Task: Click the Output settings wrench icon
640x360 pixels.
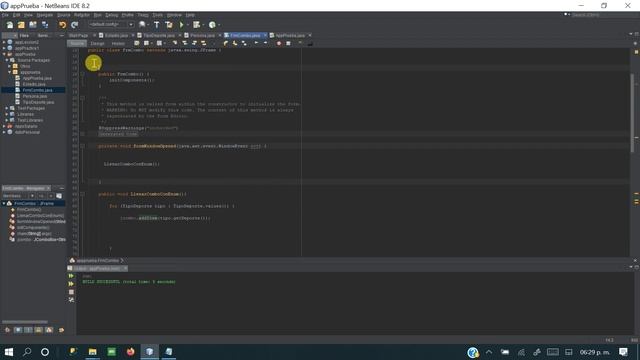Action: click(71, 300)
